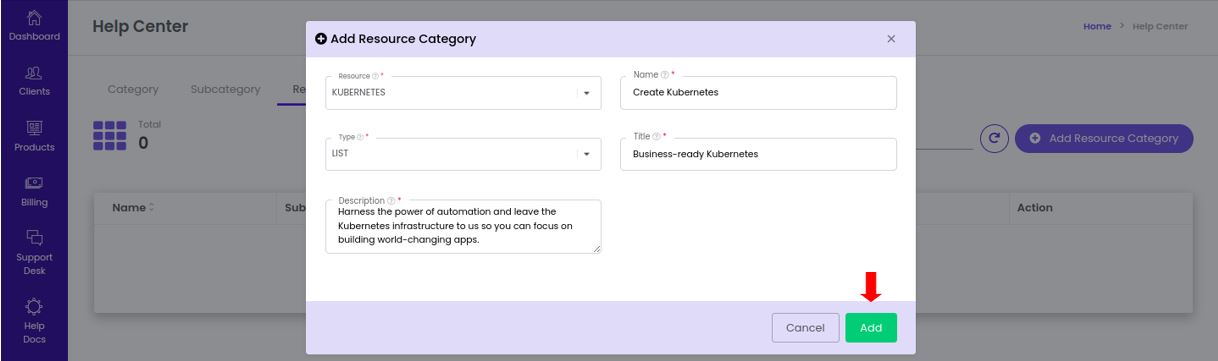This screenshot has width=1218, height=361.
Task: Click the refresh icon beside Add Resource Category
Action: 993,138
